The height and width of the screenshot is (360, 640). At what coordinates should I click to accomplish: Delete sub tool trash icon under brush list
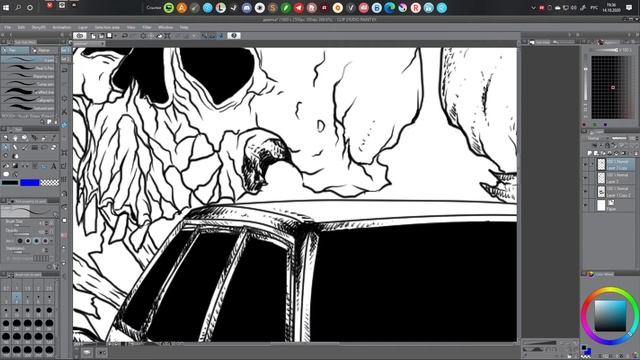pyautogui.click(x=56, y=122)
